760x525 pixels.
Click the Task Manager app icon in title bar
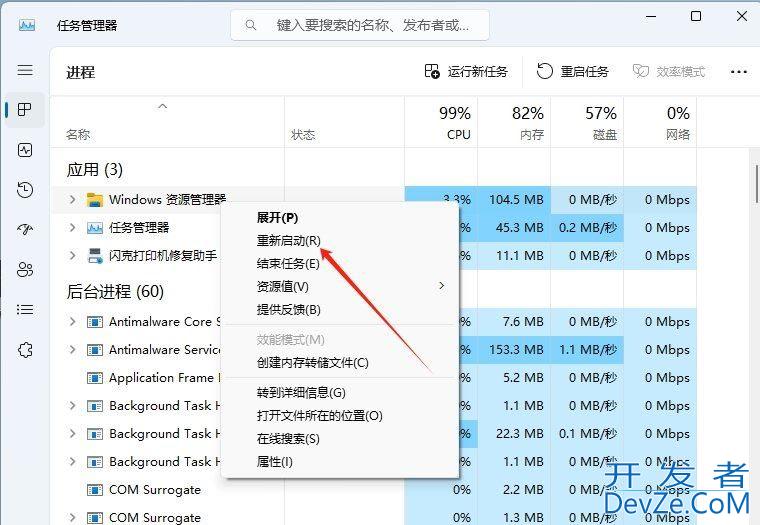27,25
